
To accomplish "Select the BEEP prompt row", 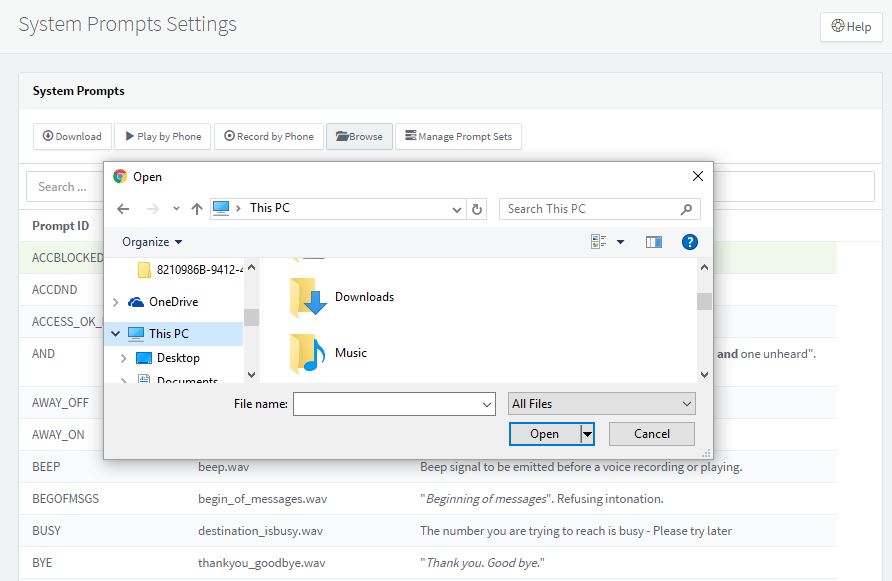I will (428, 467).
